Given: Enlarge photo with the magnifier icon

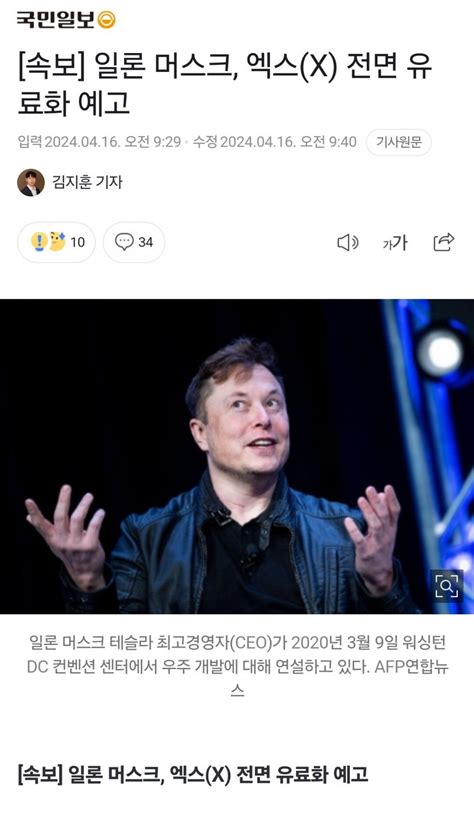Looking at the screenshot, I should tap(447, 586).
